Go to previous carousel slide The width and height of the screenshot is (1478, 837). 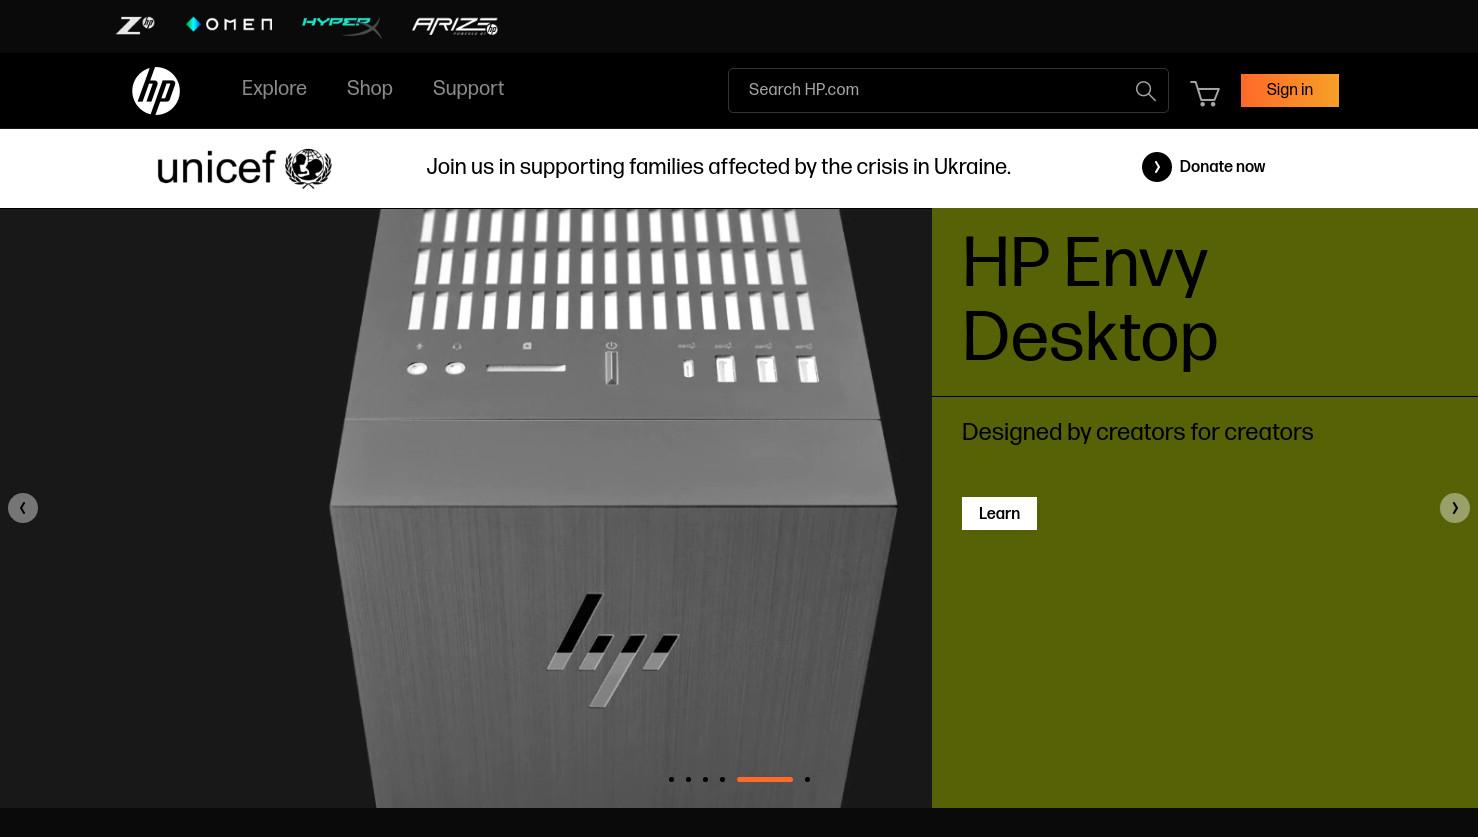pyautogui.click(x=23, y=508)
